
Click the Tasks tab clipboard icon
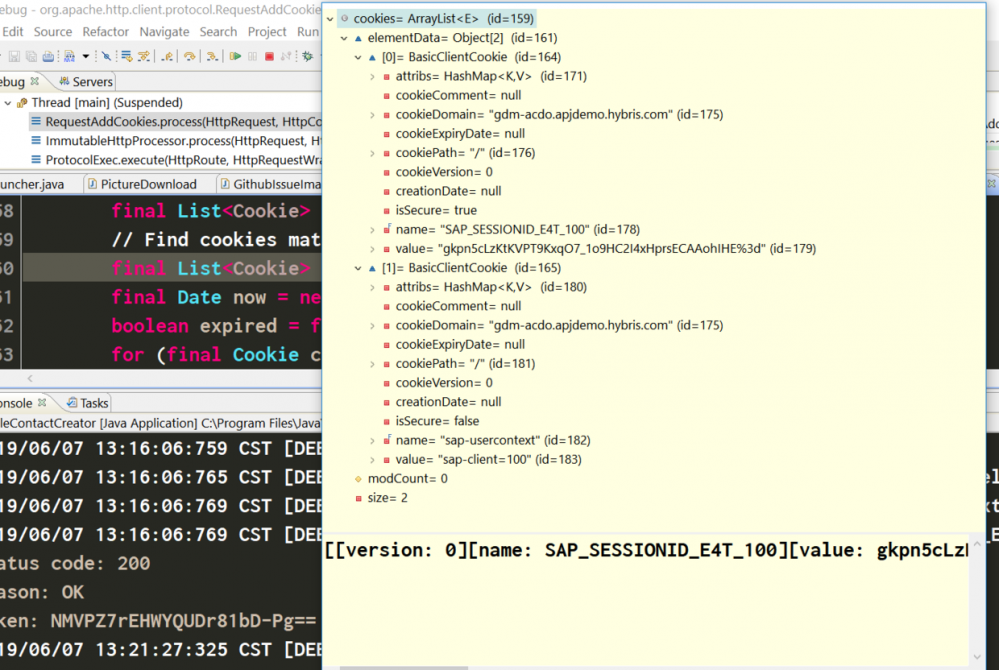click(72, 403)
